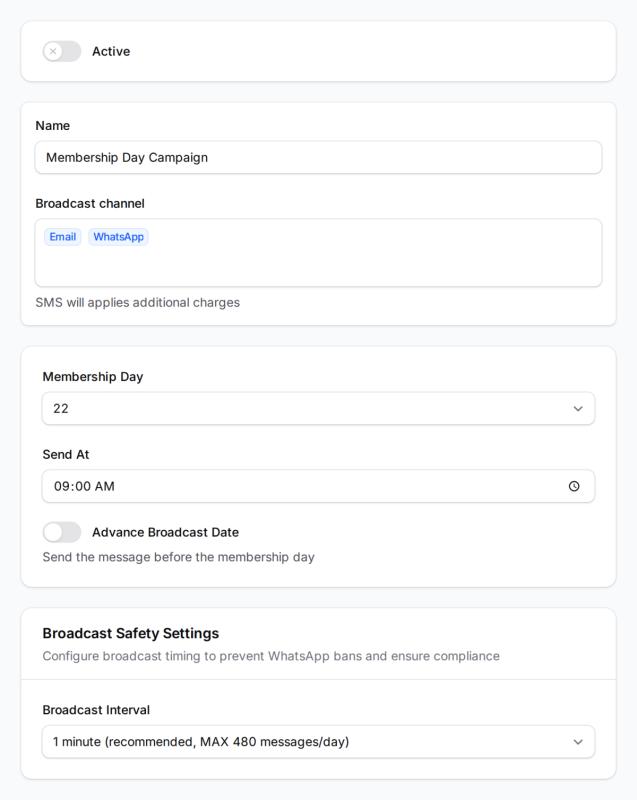This screenshot has width=637, height=800.
Task: Click the Name input field
Action: tap(318, 156)
